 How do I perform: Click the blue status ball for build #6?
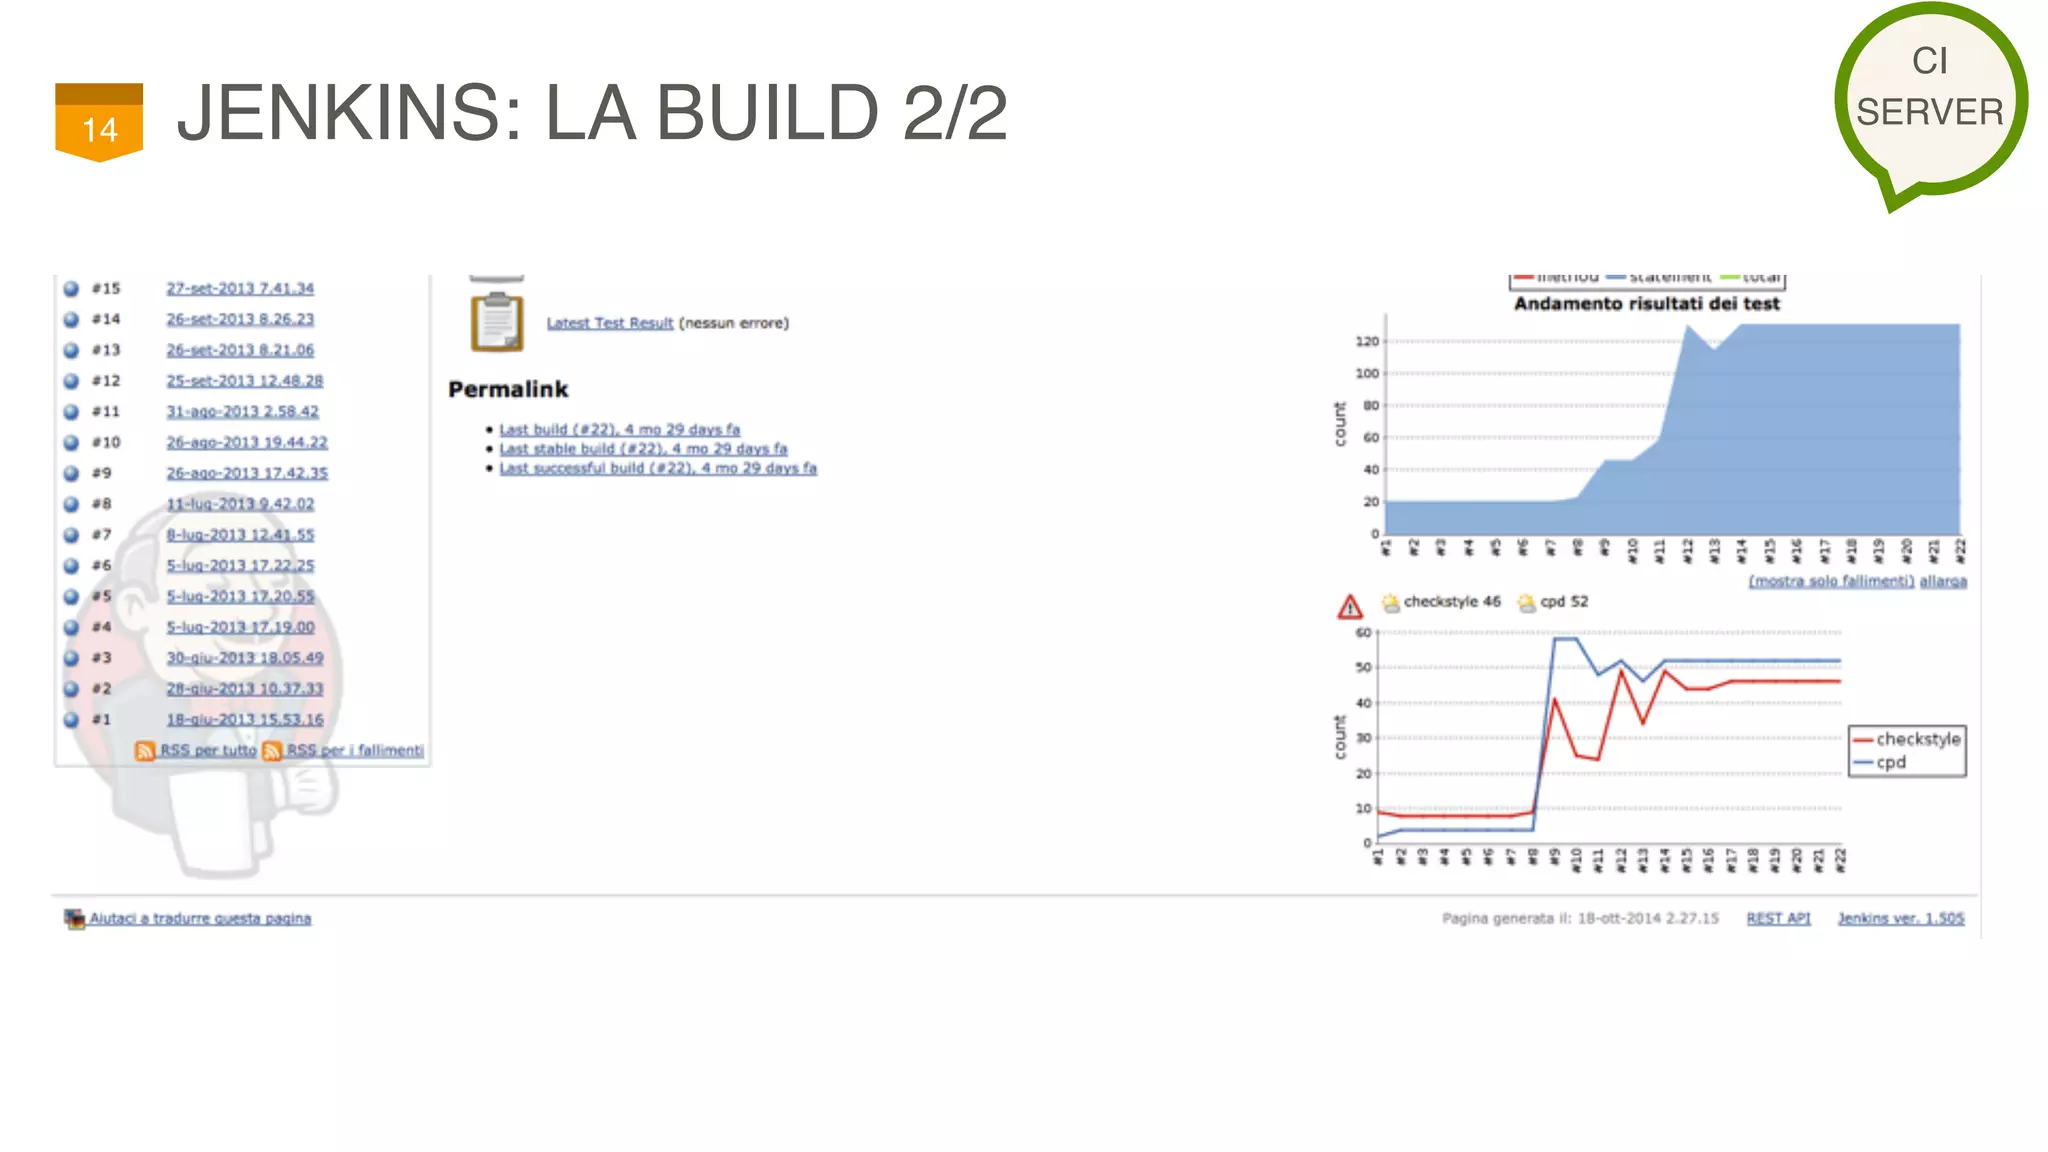point(71,566)
